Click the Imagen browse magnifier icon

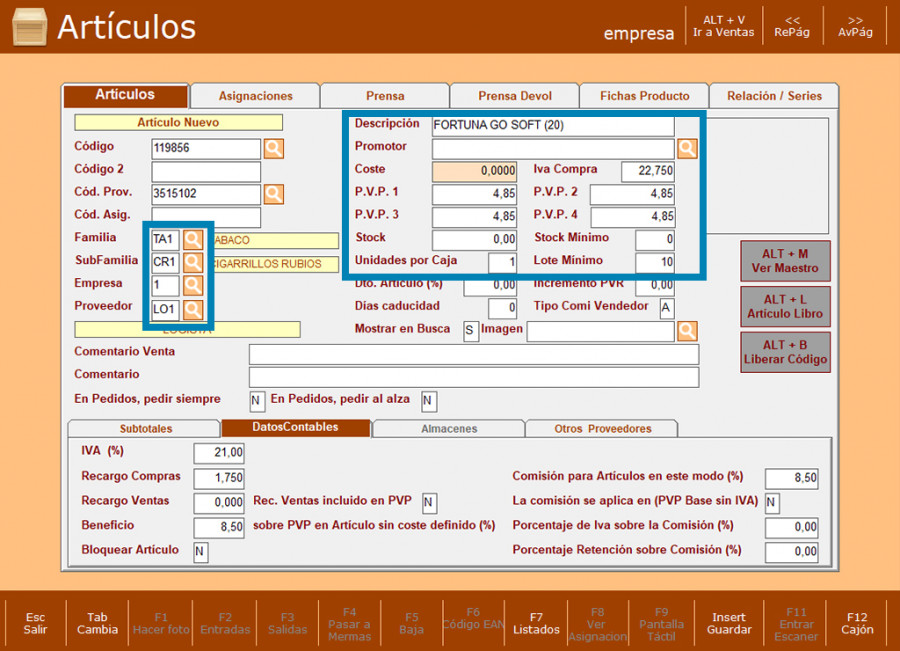(x=687, y=331)
